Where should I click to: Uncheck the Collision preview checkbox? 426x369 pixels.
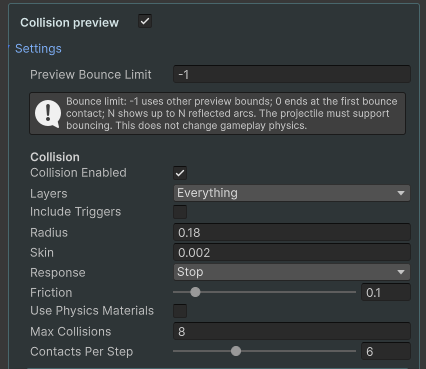click(x=145, y=22)
